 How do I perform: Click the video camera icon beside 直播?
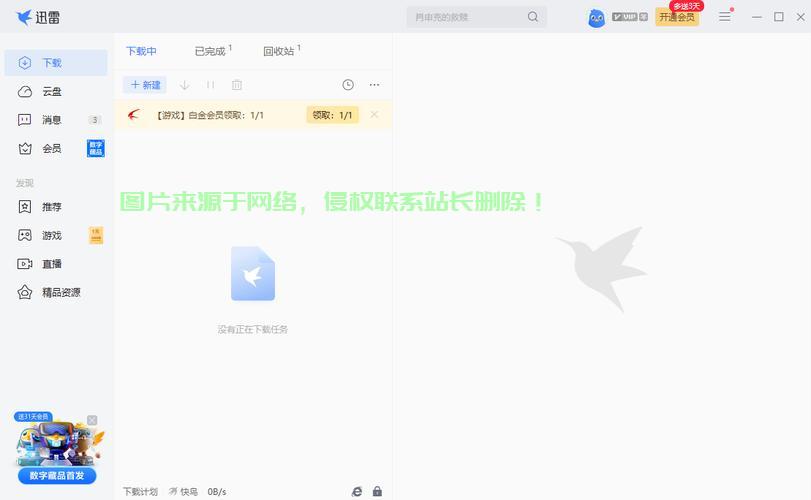point(25,264)
